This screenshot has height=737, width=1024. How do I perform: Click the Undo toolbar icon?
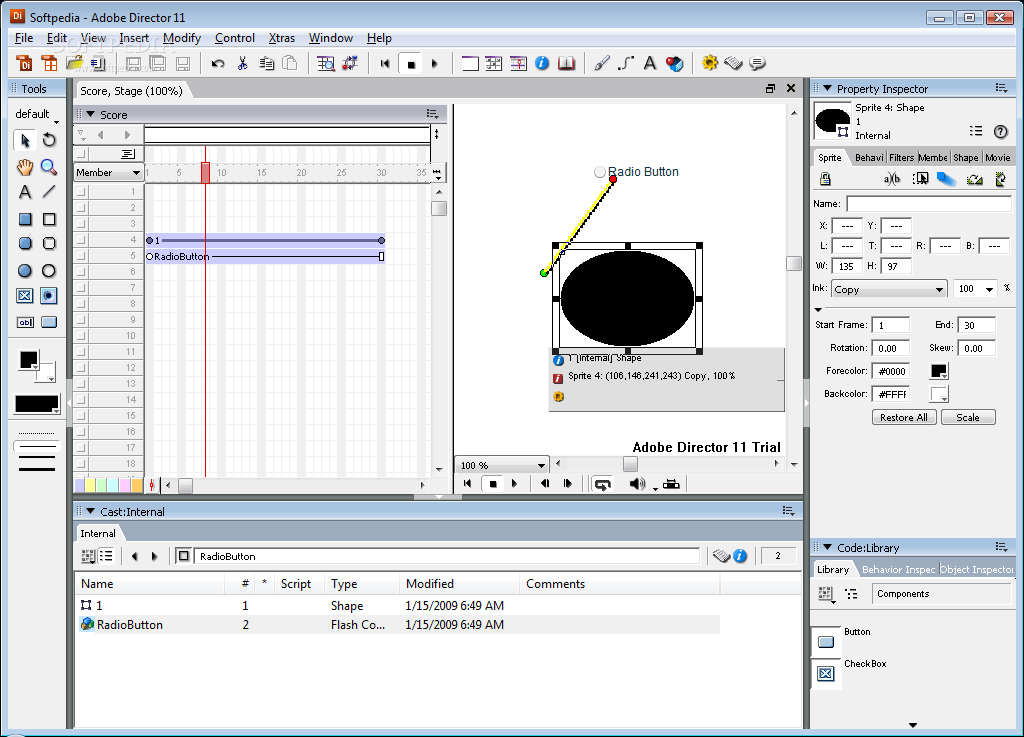(218, 63)
